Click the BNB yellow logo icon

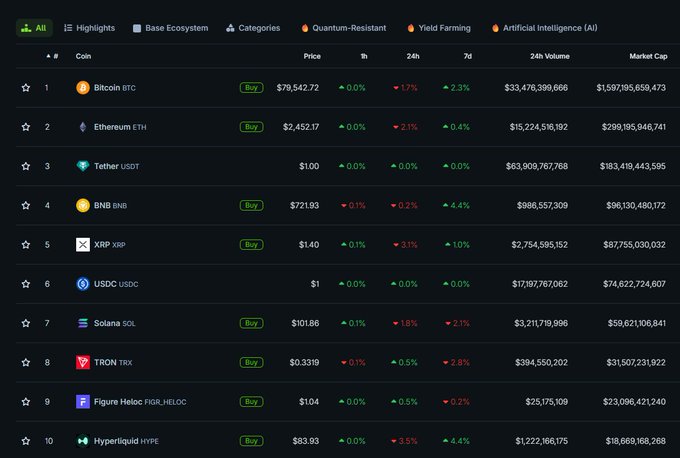pyautogui.click(x=83, y=206)
